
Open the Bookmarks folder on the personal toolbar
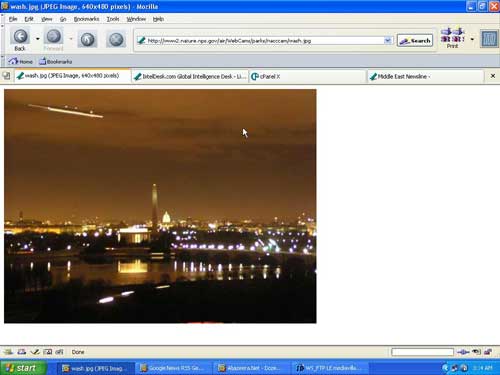click(56, 61)
